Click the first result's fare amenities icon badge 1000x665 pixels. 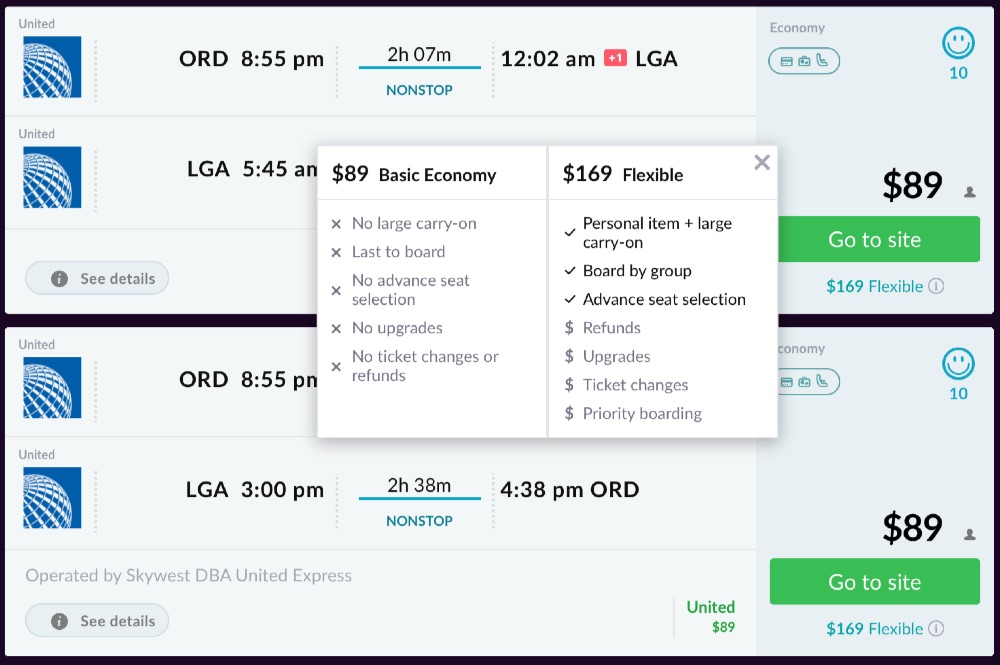click(804, 61)
